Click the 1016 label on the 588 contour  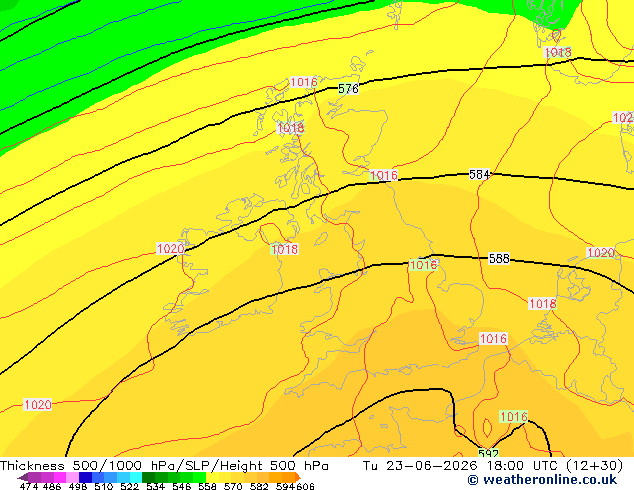coord(423,265)
